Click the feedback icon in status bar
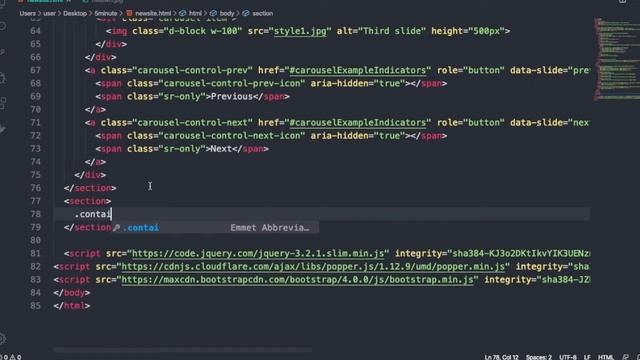This screenshot has height=360, width=640. 625,357
